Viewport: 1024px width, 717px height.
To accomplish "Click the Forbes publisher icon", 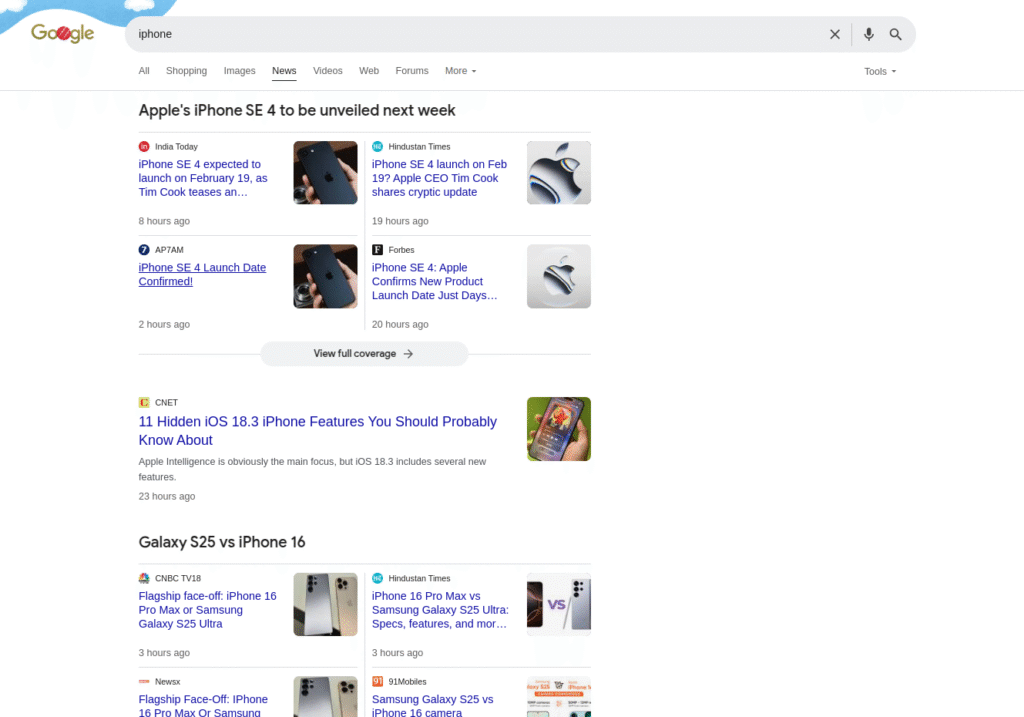I will pos(377,250).
